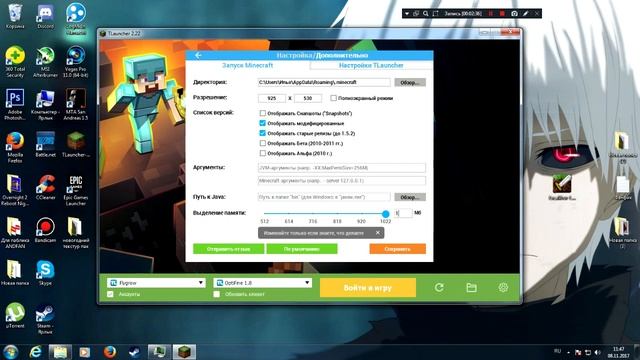Screen dimensions: 640x360
Task: Set memory slider to the 512 mark
Action: coord(265,213)
